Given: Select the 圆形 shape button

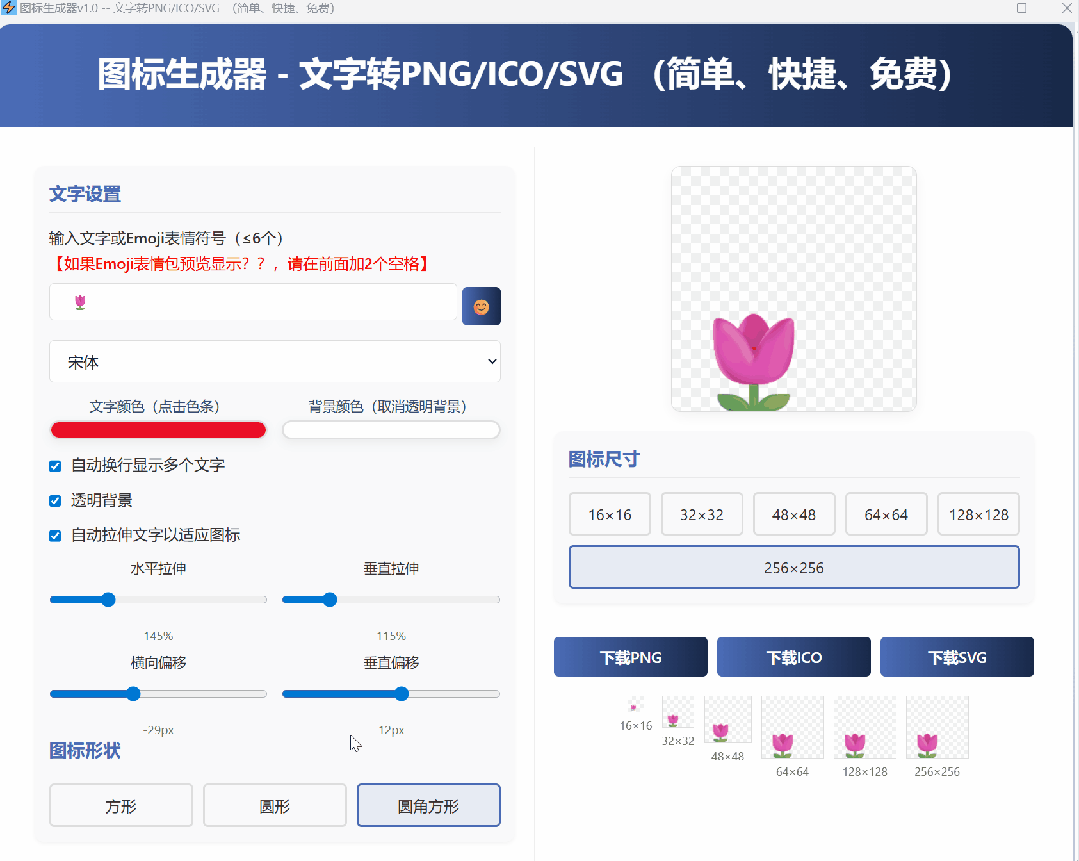Looking at the screenshot, I should pos(275,805).
